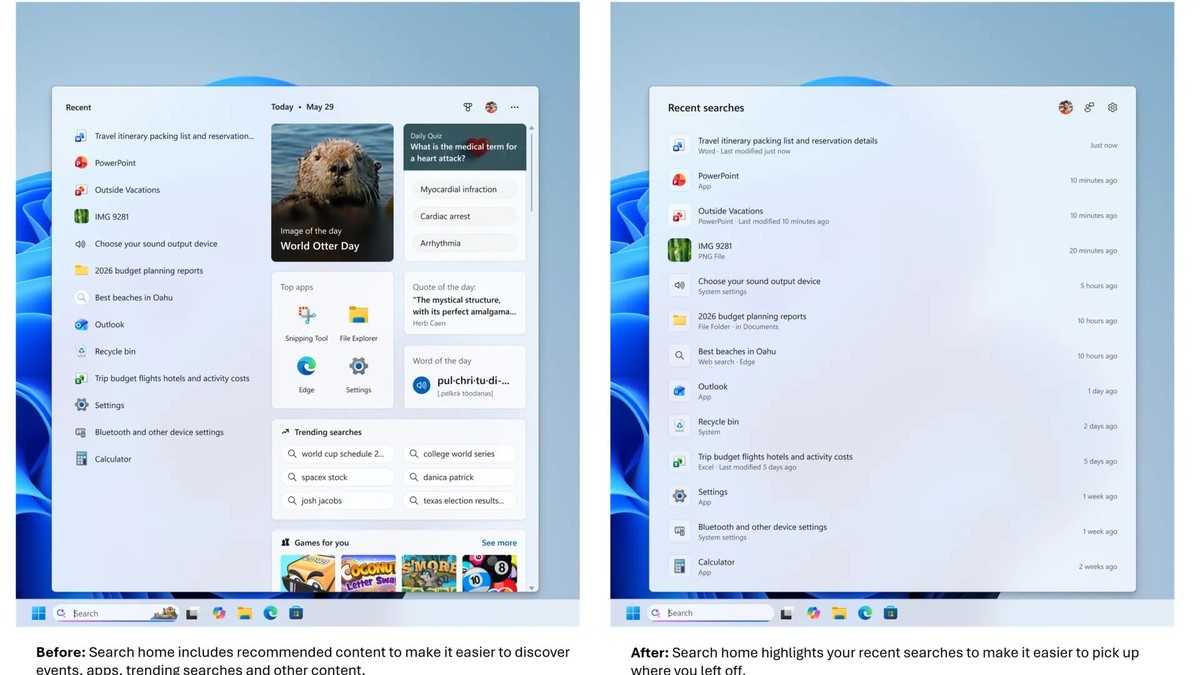Open settings gear in Recent searches panel
This screenshot has width=1200, height=675.
pyautogui.click(x=1113, y=107)
